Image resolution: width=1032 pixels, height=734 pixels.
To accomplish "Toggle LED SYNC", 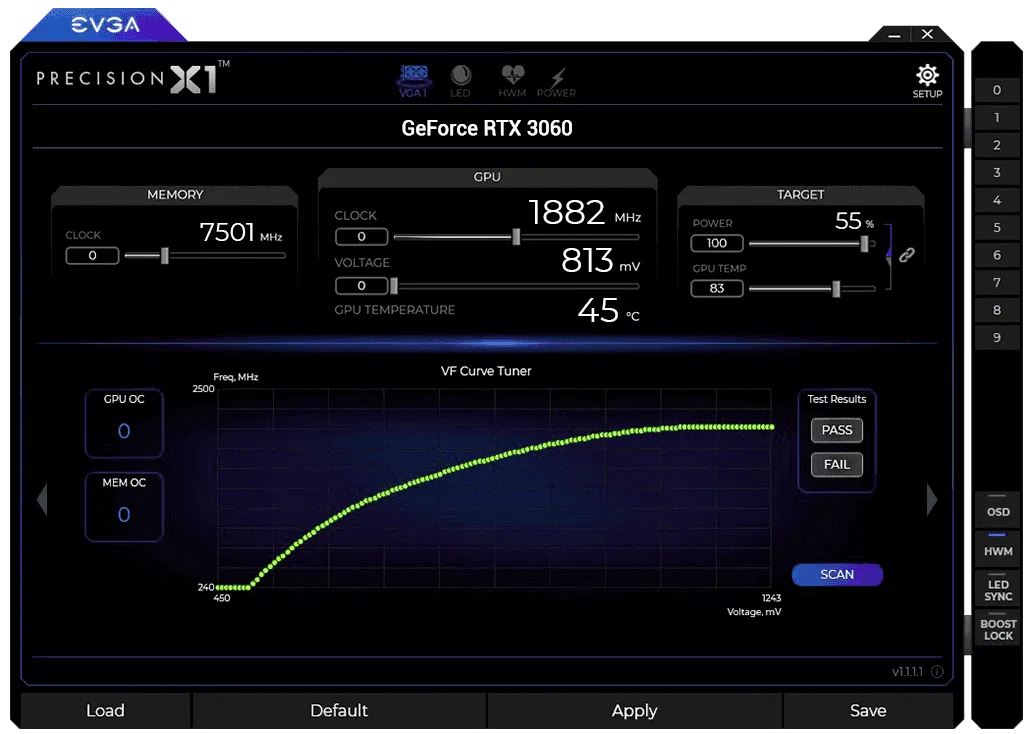I will (x=997, y=590).
